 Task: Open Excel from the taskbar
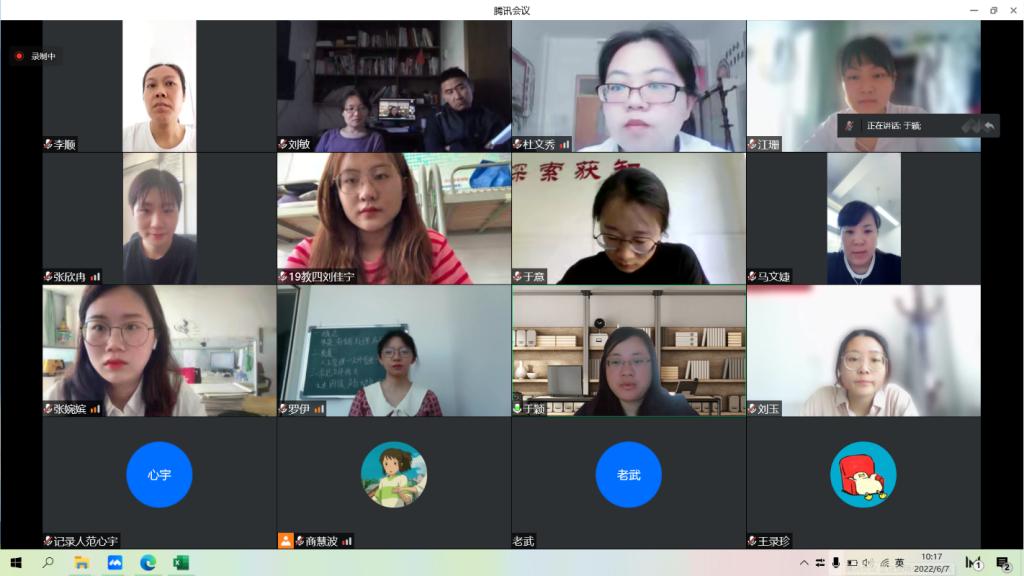tap(181, 562)
